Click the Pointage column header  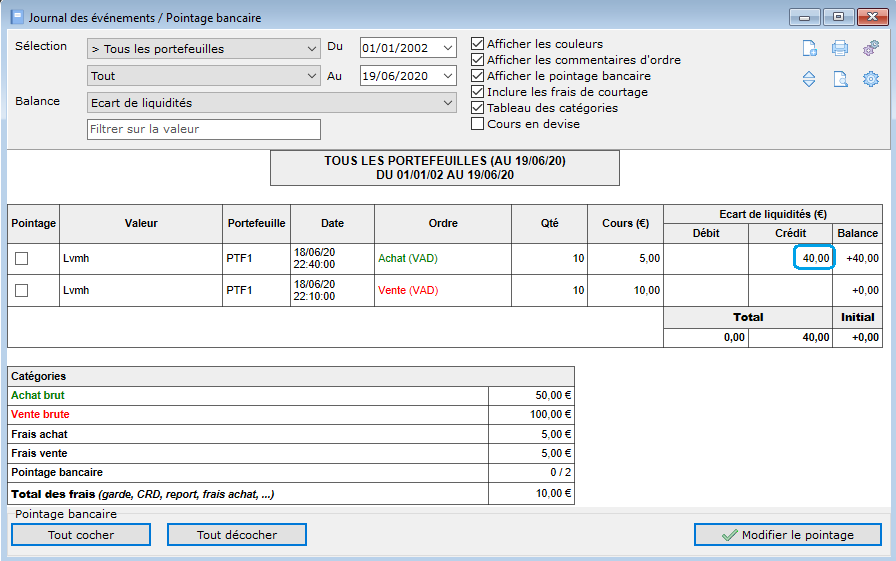click(x=34, y=223)
